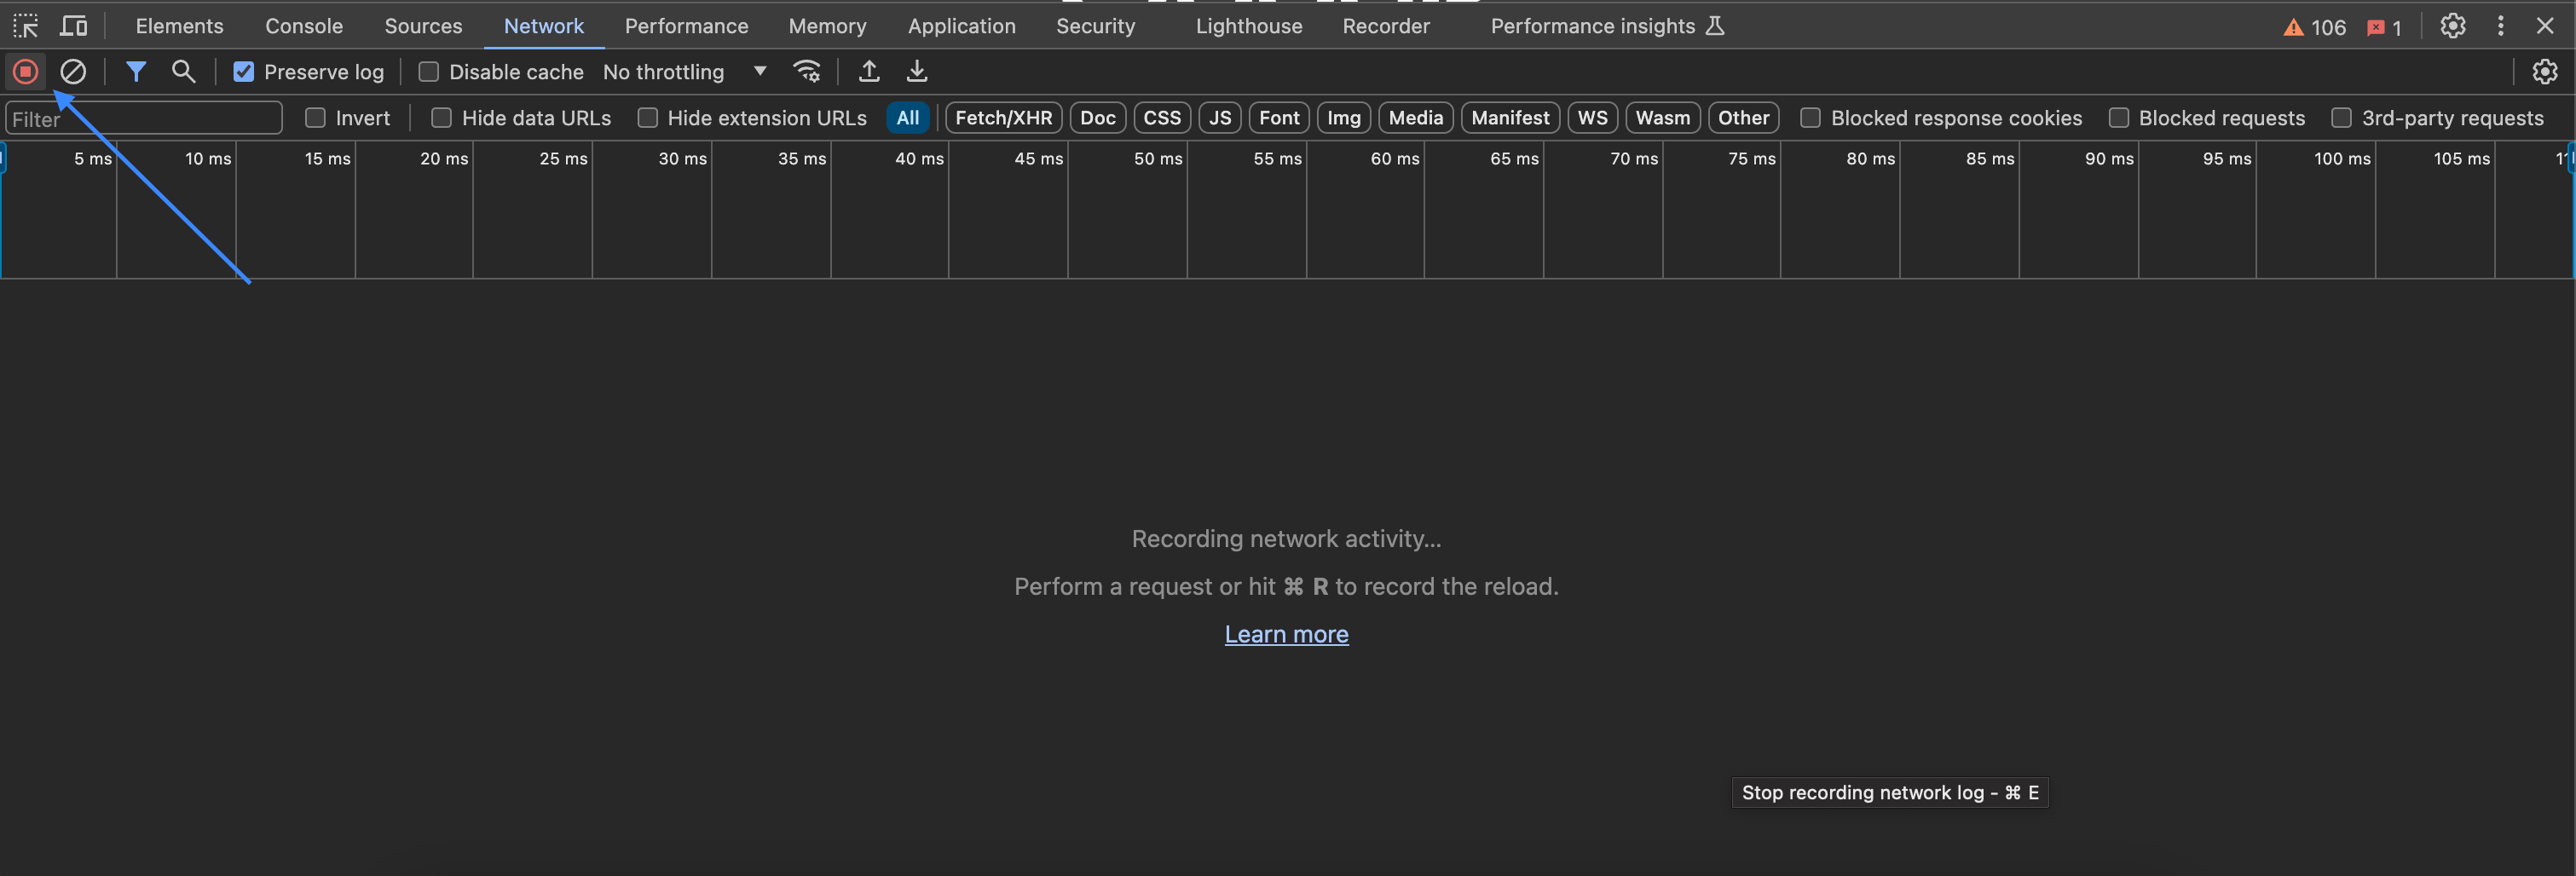Enable the Disable cache checkbox
The image size is (2576, 876).
[x=430, y=71]
